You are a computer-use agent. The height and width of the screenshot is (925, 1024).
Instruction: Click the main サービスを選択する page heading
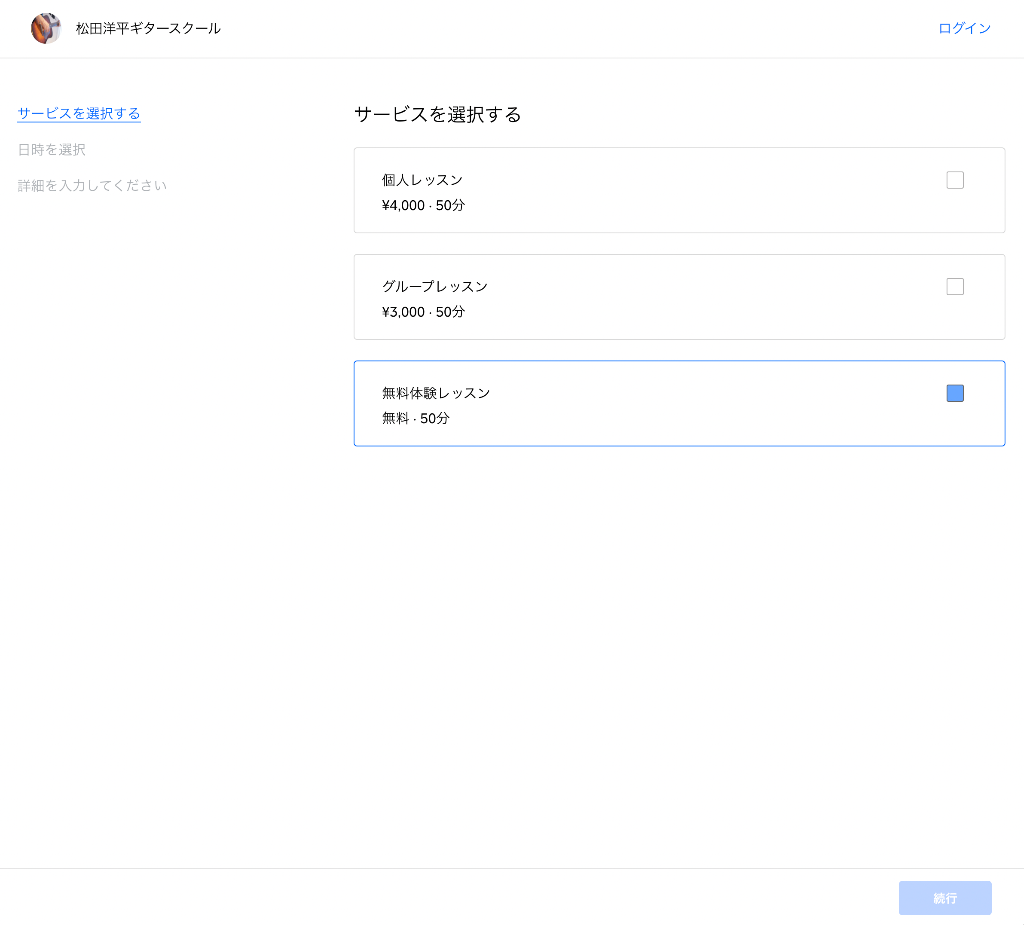(x=438, y=115)
